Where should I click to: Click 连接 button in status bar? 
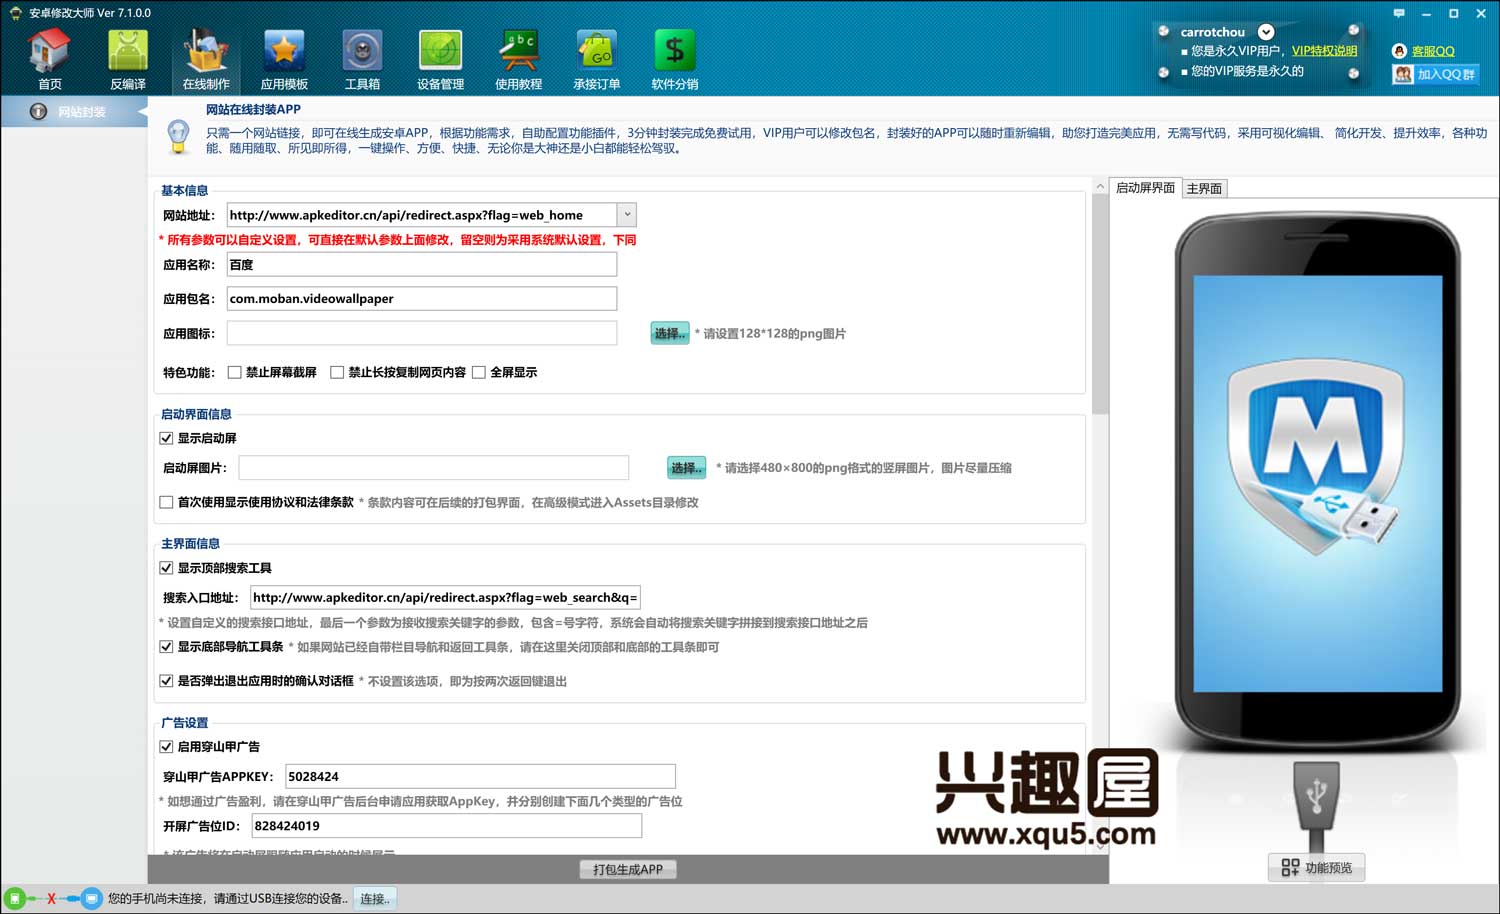coord(374,899)
